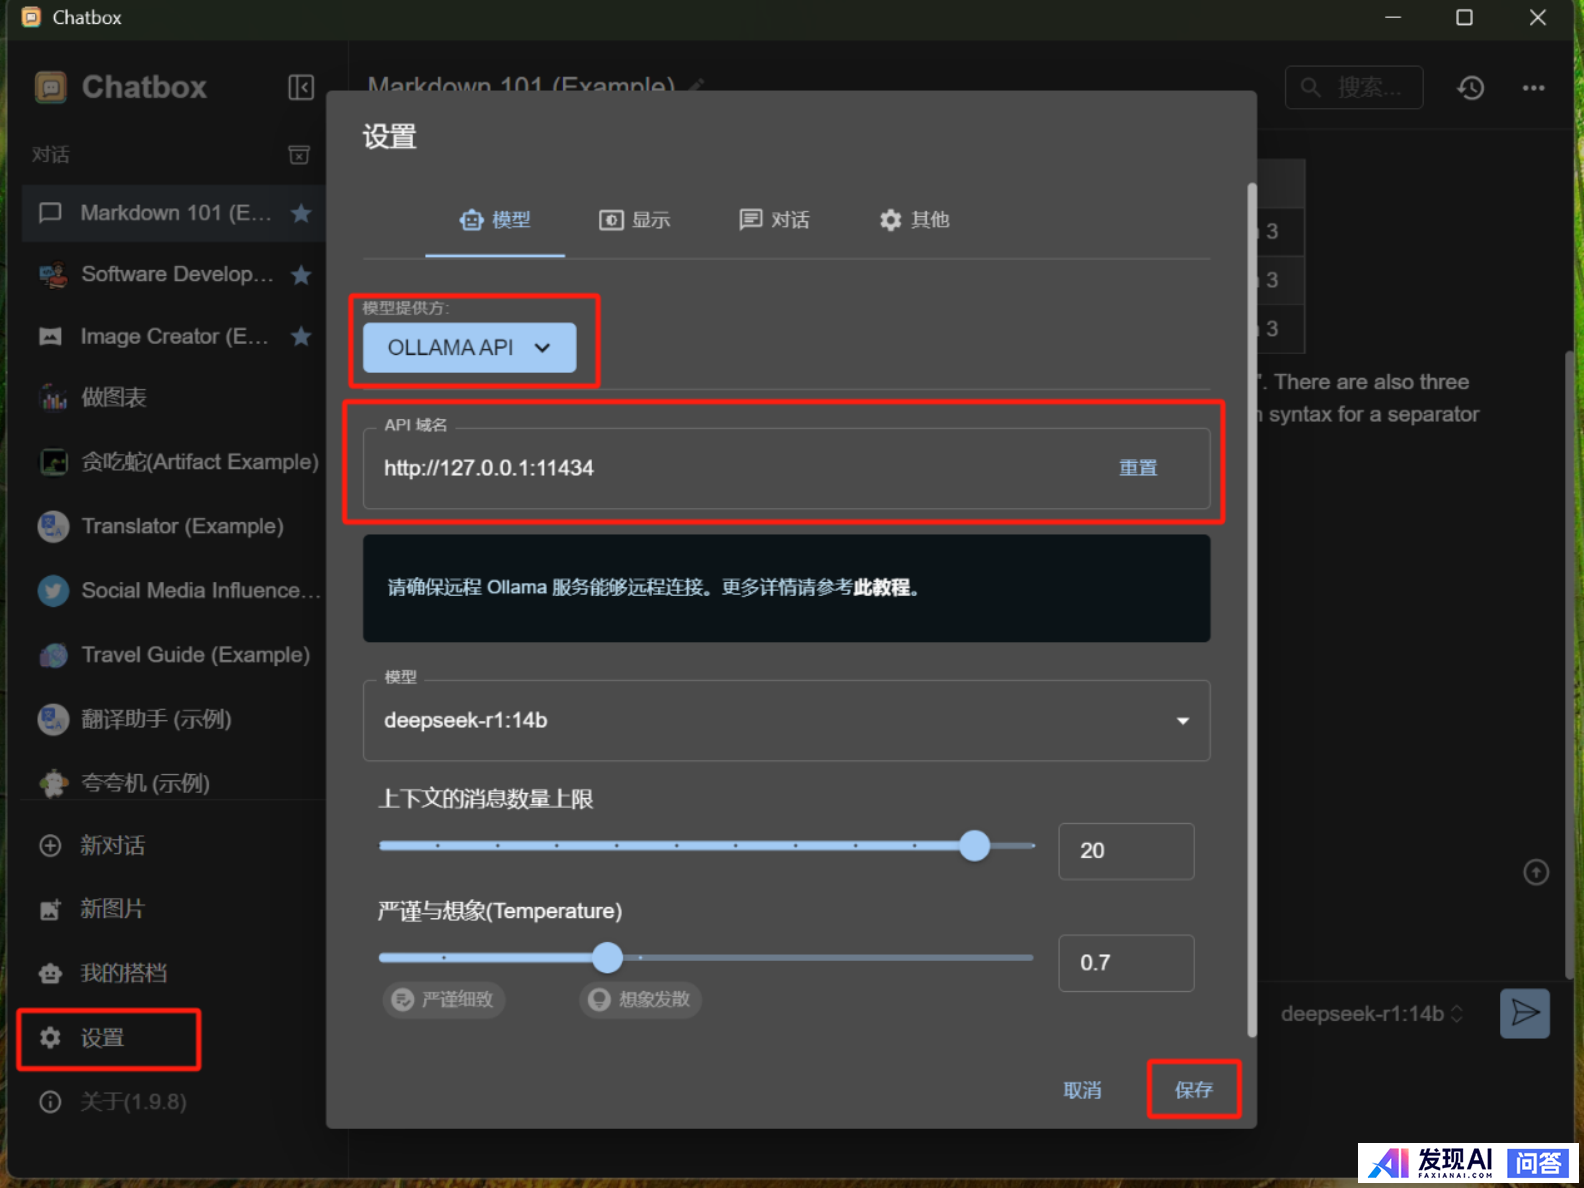Click the API 域名 input field

[x=740, y=468]
